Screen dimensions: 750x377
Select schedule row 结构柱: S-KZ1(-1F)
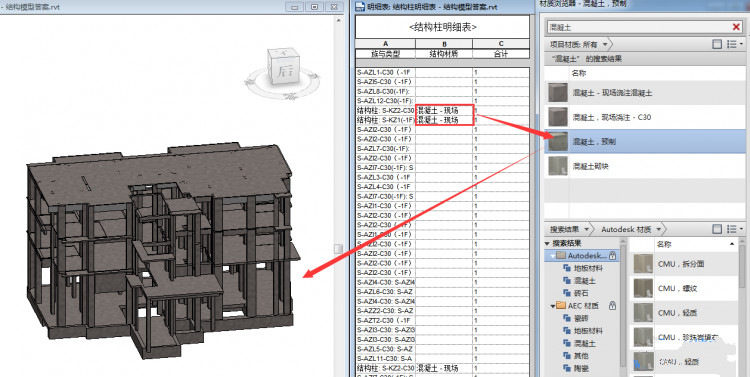pyautogui.click(x=442, y=120)
